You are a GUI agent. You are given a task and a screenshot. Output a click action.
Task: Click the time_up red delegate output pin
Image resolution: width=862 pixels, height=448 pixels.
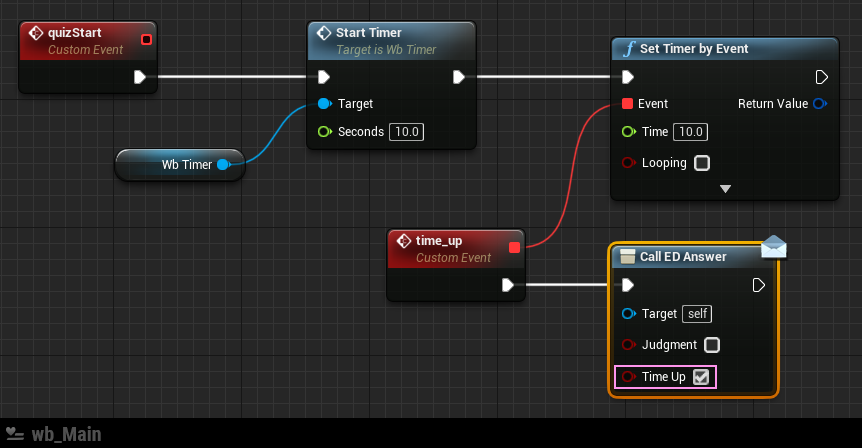(515, 247)
